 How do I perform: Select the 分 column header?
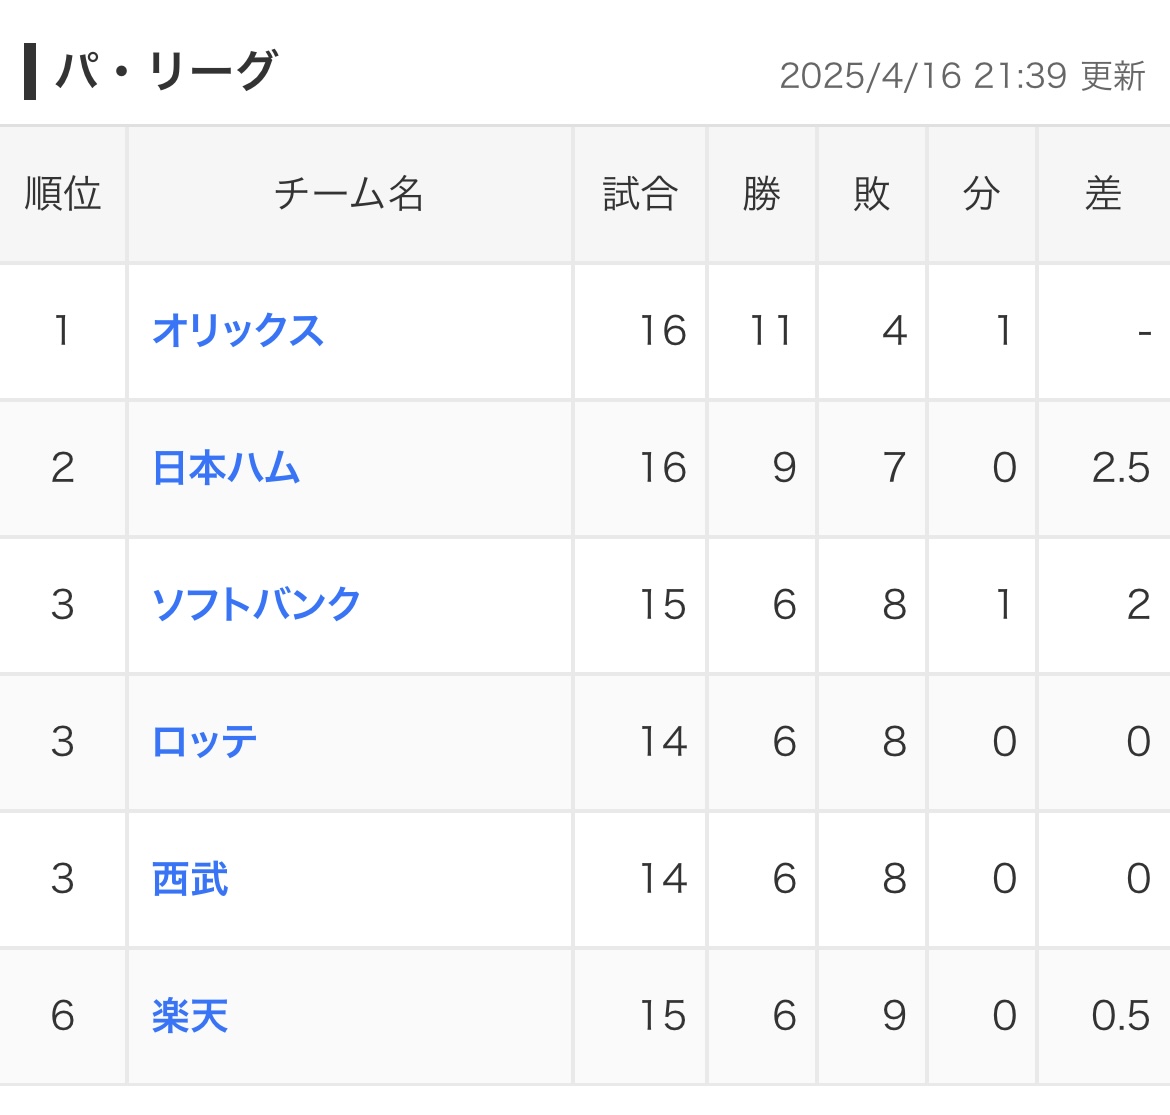pos(982,194)
